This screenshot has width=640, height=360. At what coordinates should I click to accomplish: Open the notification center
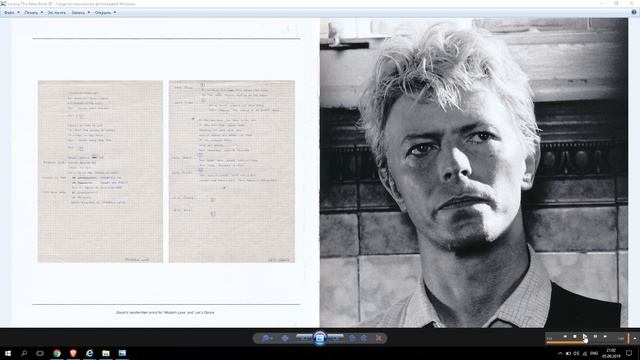coord(629,353)
